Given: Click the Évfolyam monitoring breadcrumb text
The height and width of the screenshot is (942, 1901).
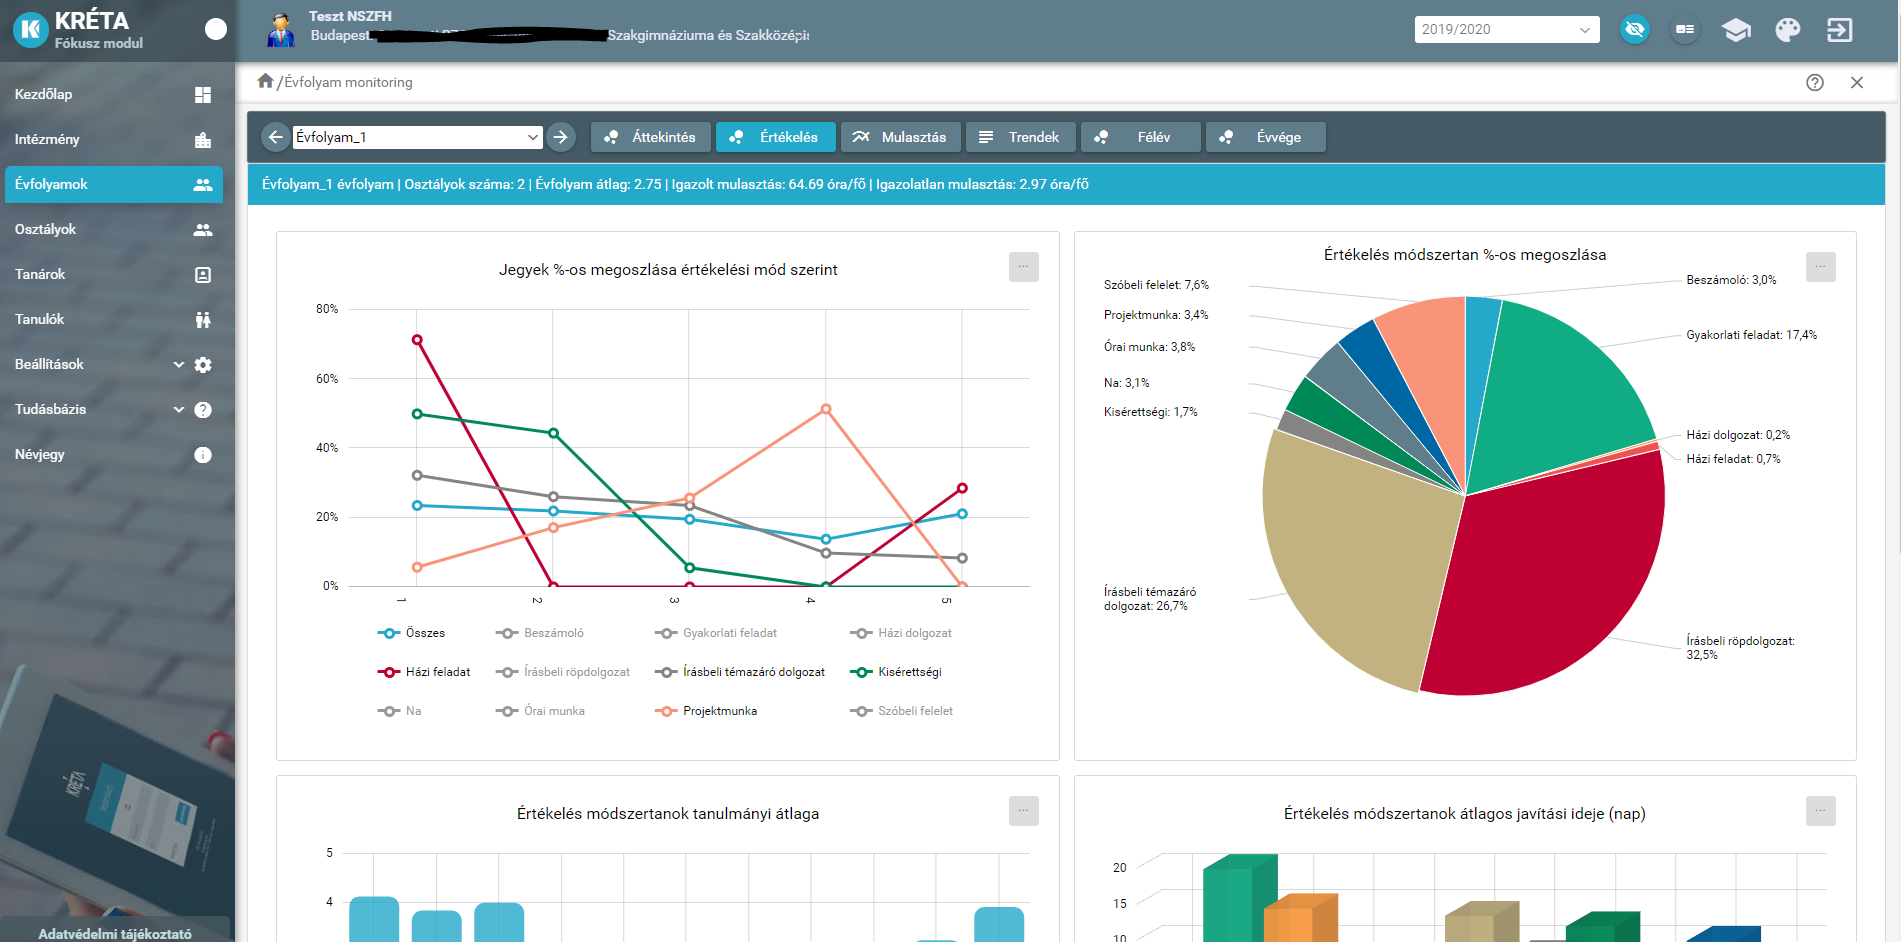Looking at the screenshot, I should point(348,82).
